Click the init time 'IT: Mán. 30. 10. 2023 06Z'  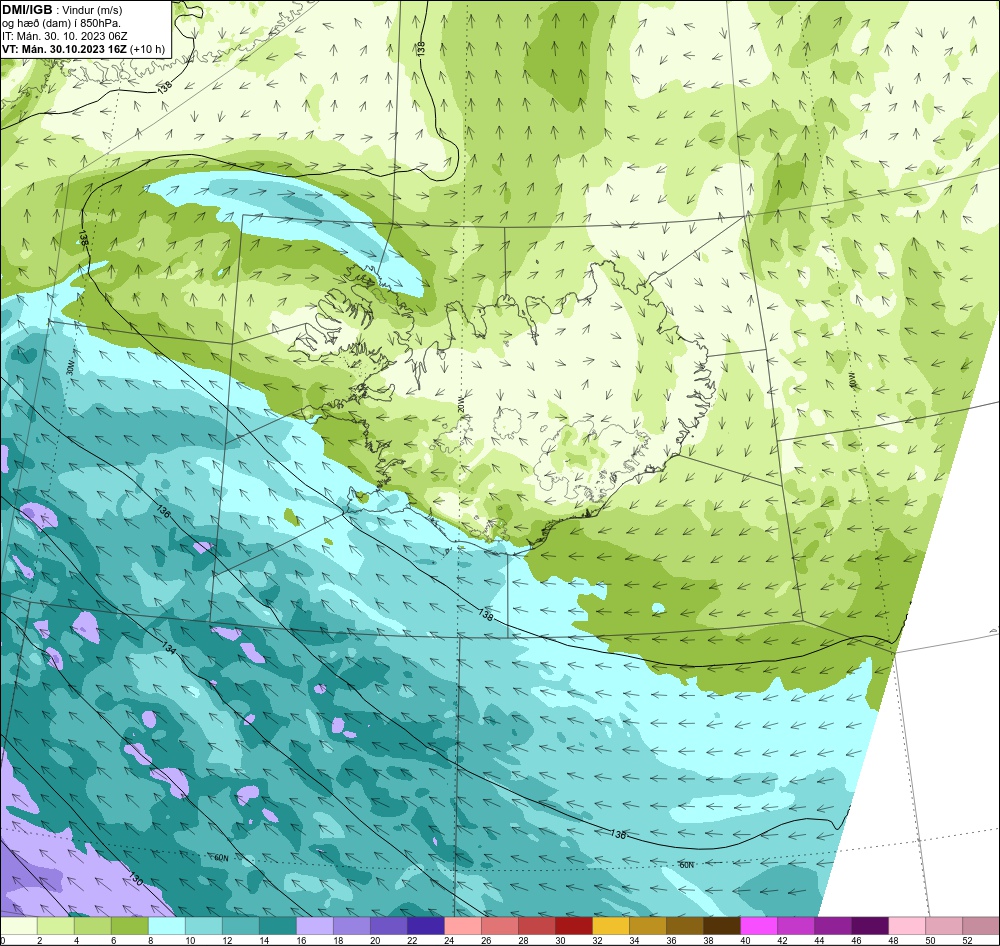(x=64, y=36)
